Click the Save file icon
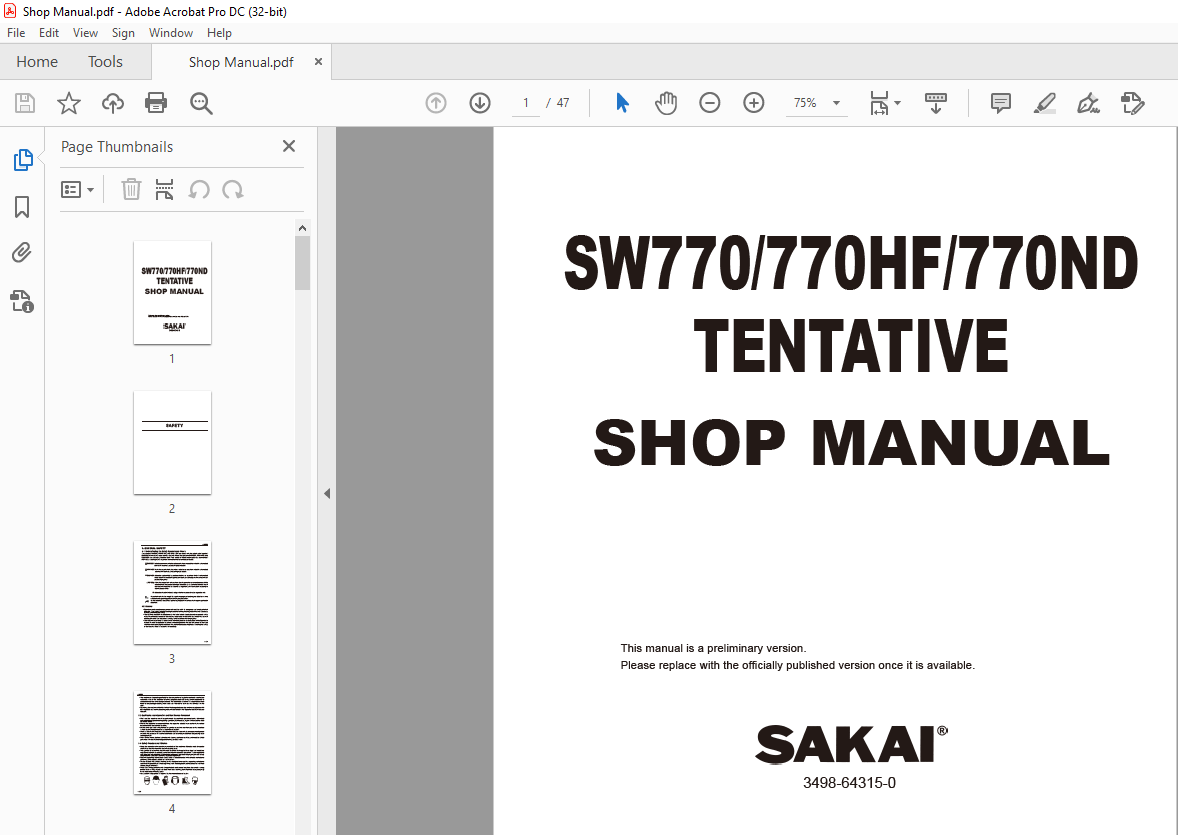Viewport: 1178px width, 835px height. coord(25,103)
